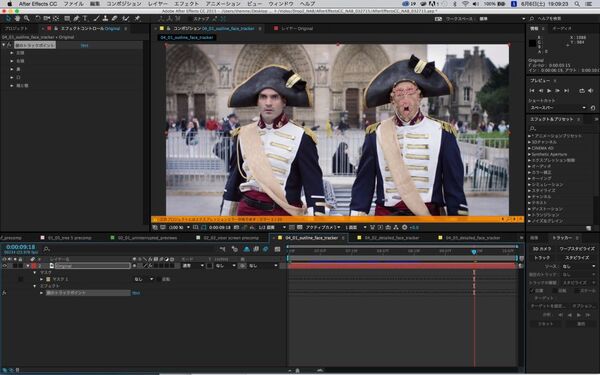Toggle the Frame Blending timeline icon
The width and height of the screenshot is (600, 375).
tap(256, 249)
